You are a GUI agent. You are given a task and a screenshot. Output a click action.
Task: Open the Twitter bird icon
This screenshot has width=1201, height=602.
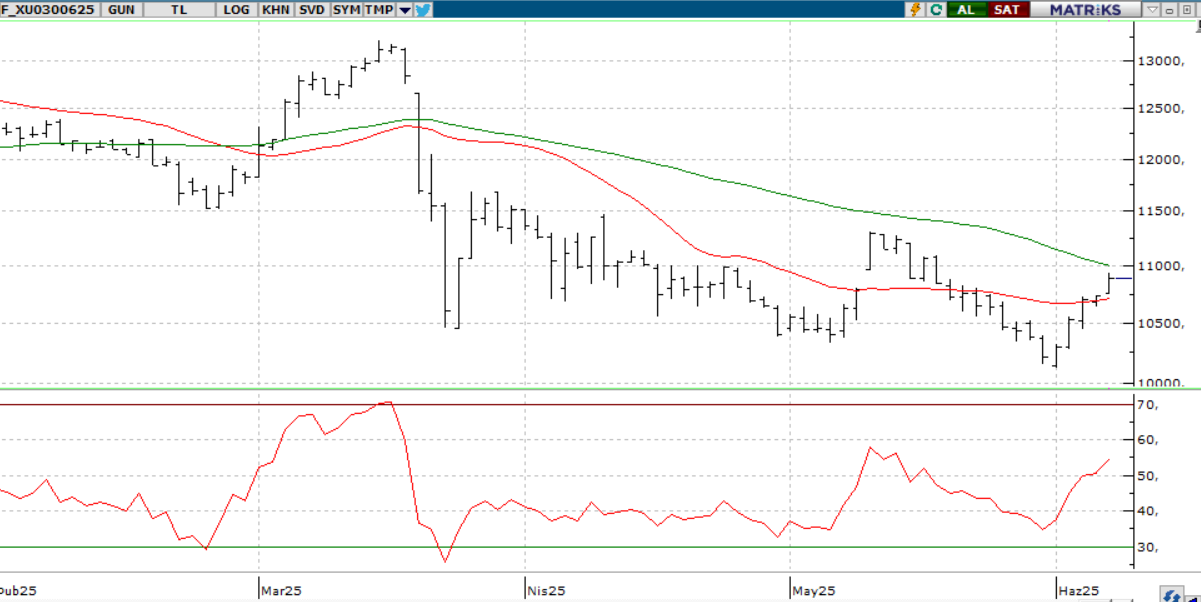coord(422,9)
